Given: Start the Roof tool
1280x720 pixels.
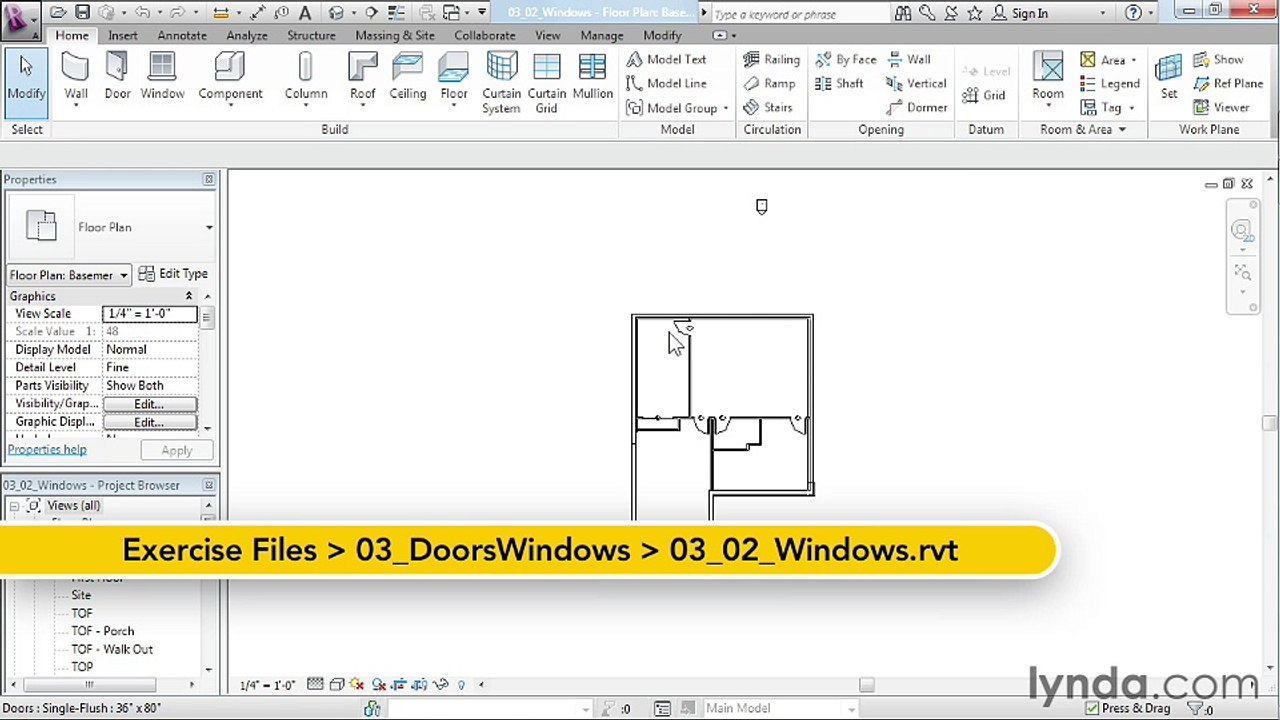Looking at the screenshot, I should [x=362, y=77].
